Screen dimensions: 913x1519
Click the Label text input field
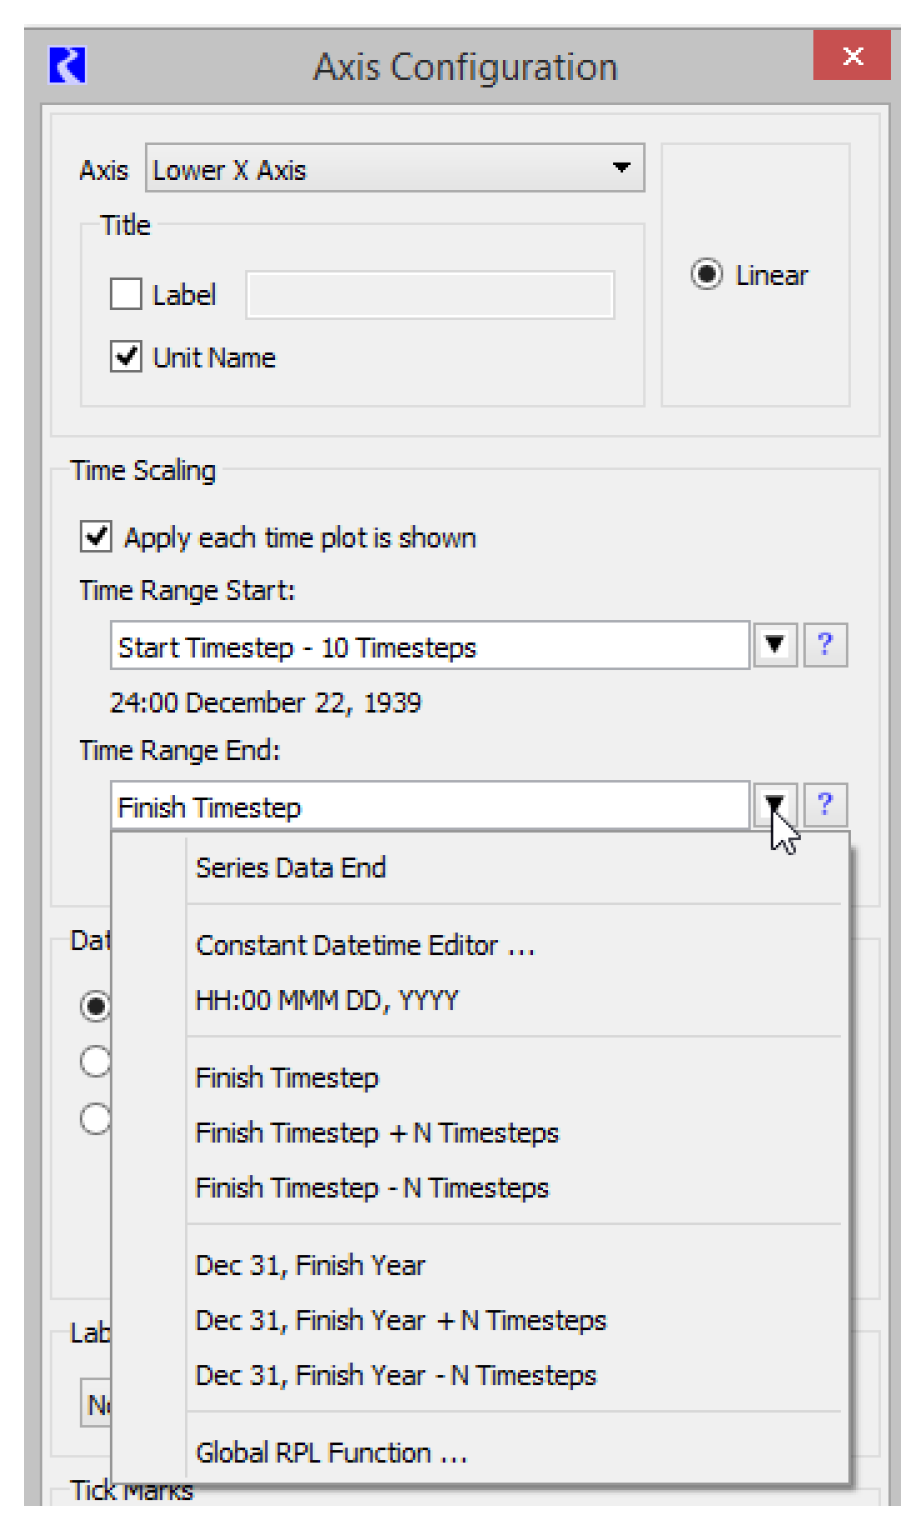[x=430, y=296]
